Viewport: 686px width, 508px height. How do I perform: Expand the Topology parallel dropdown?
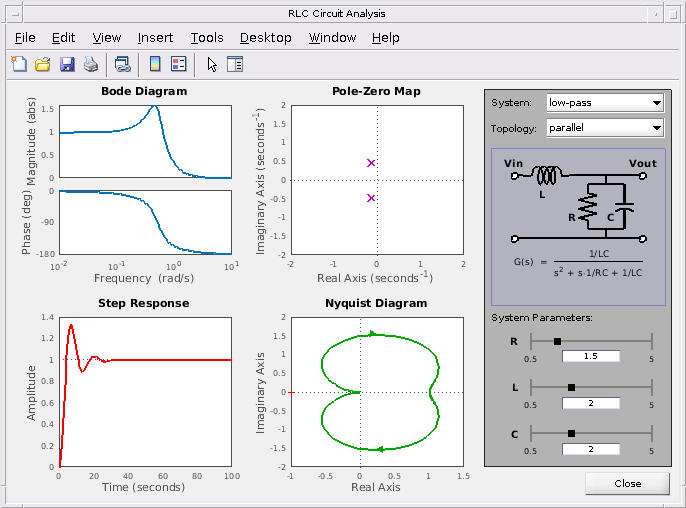(x=605, y=128)
